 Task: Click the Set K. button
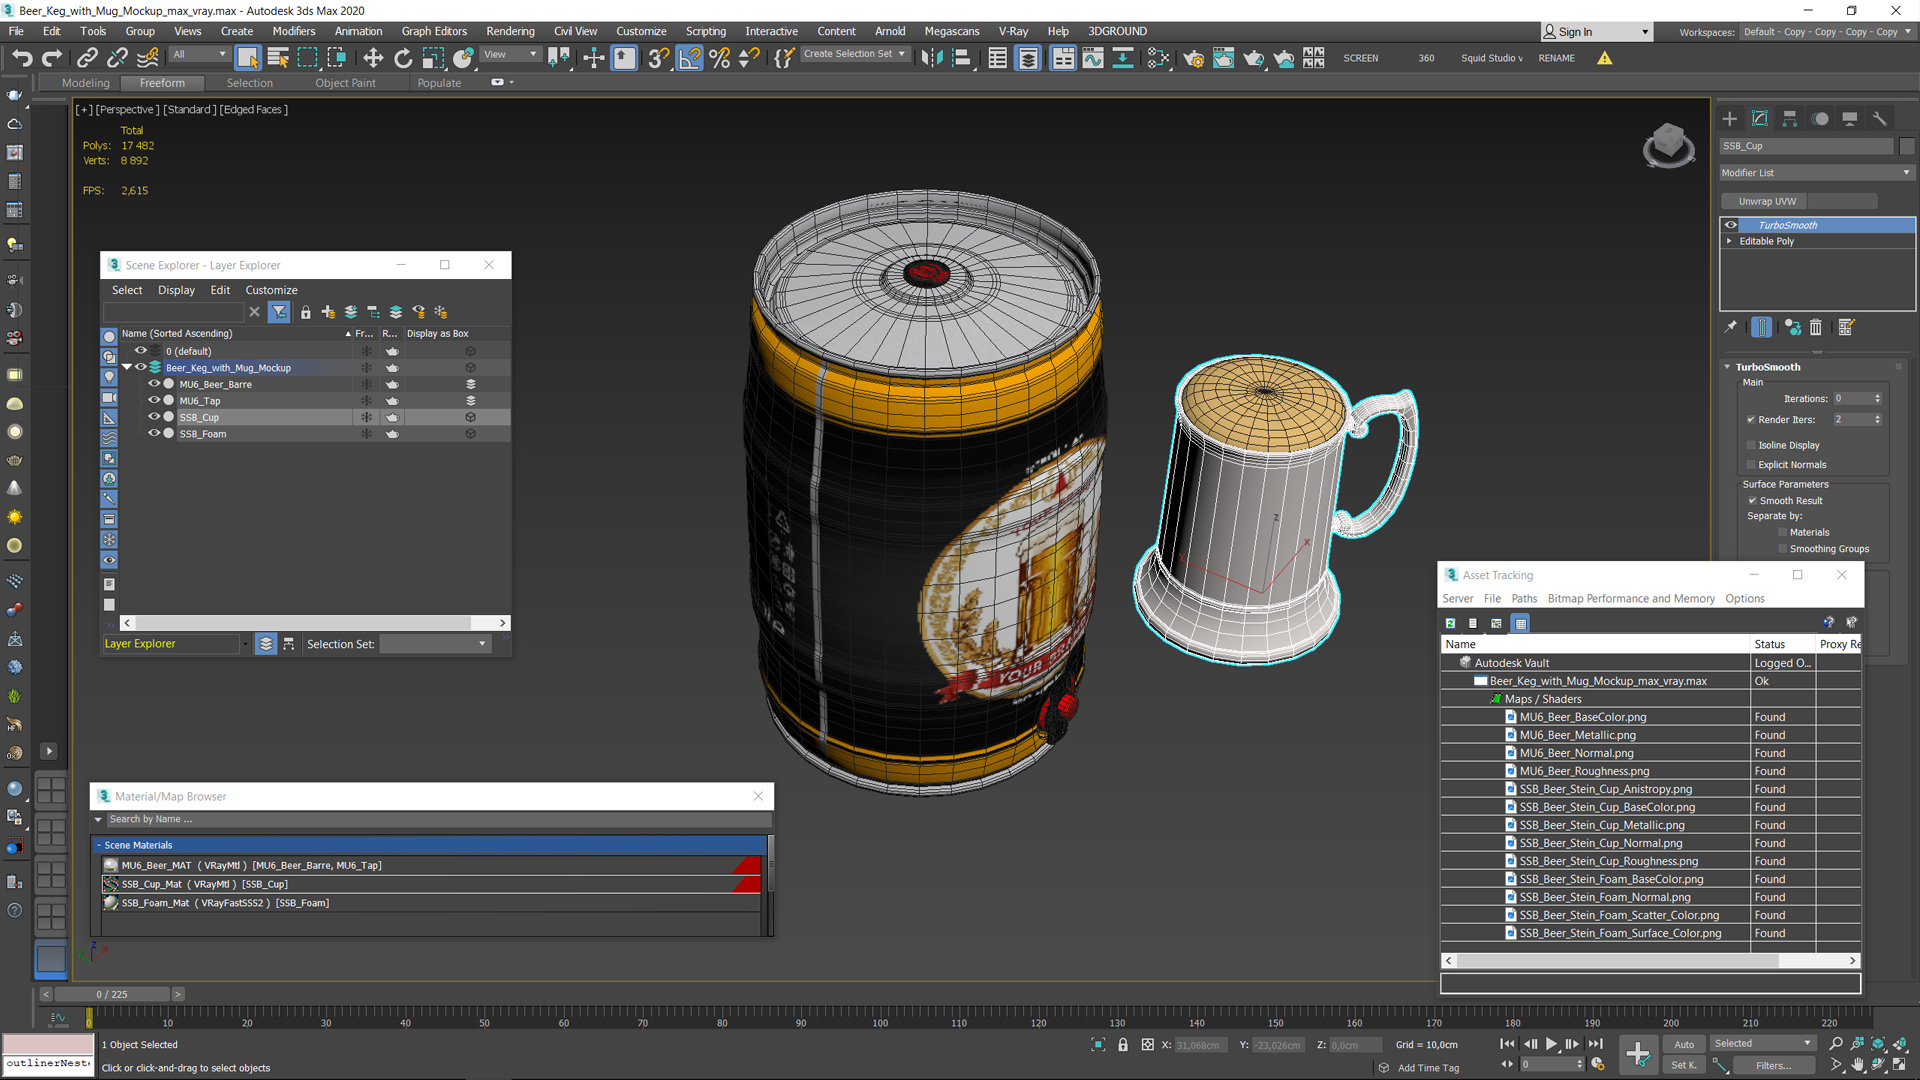[x=1684, y=1065]
